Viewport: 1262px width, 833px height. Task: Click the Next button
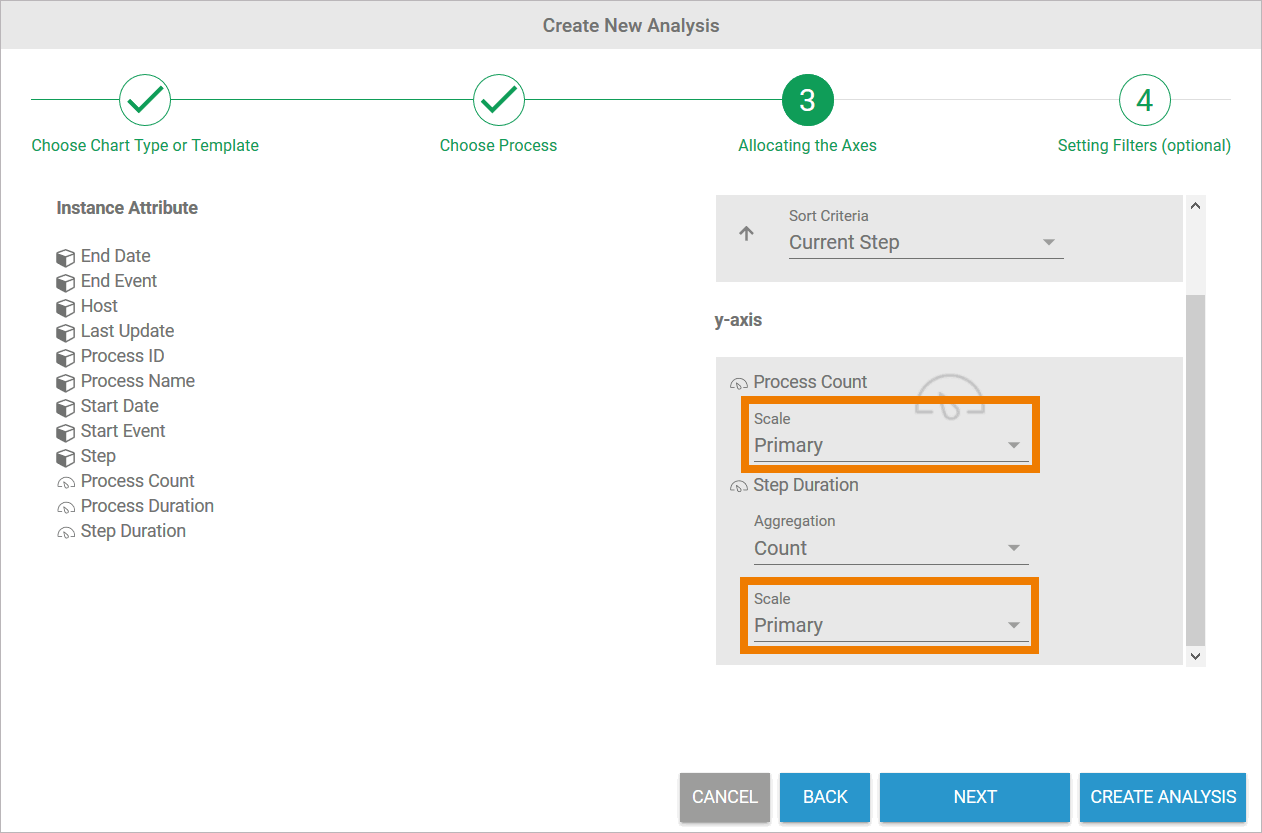[974, 797]
